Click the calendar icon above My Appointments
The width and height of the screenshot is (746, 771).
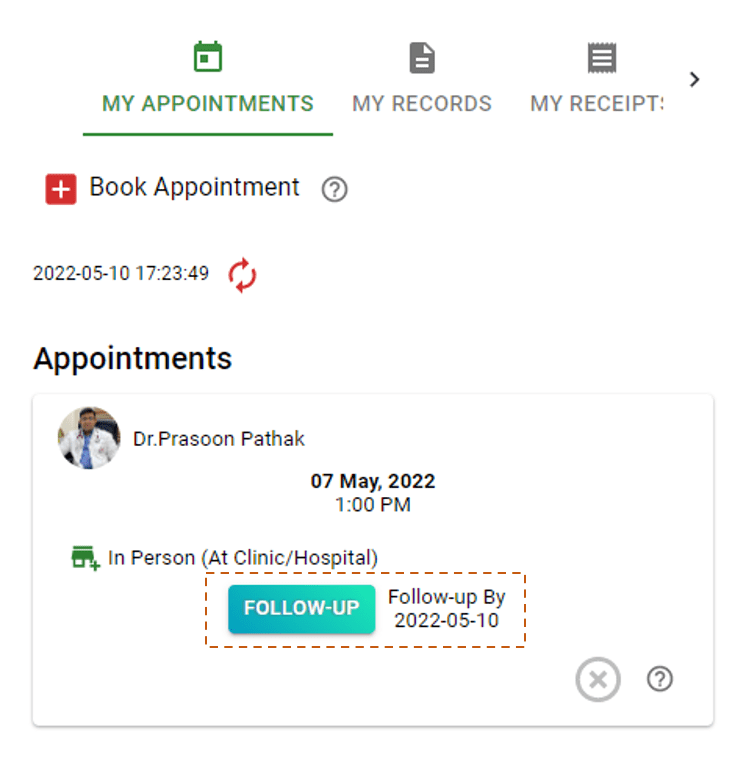pos(208,57)
